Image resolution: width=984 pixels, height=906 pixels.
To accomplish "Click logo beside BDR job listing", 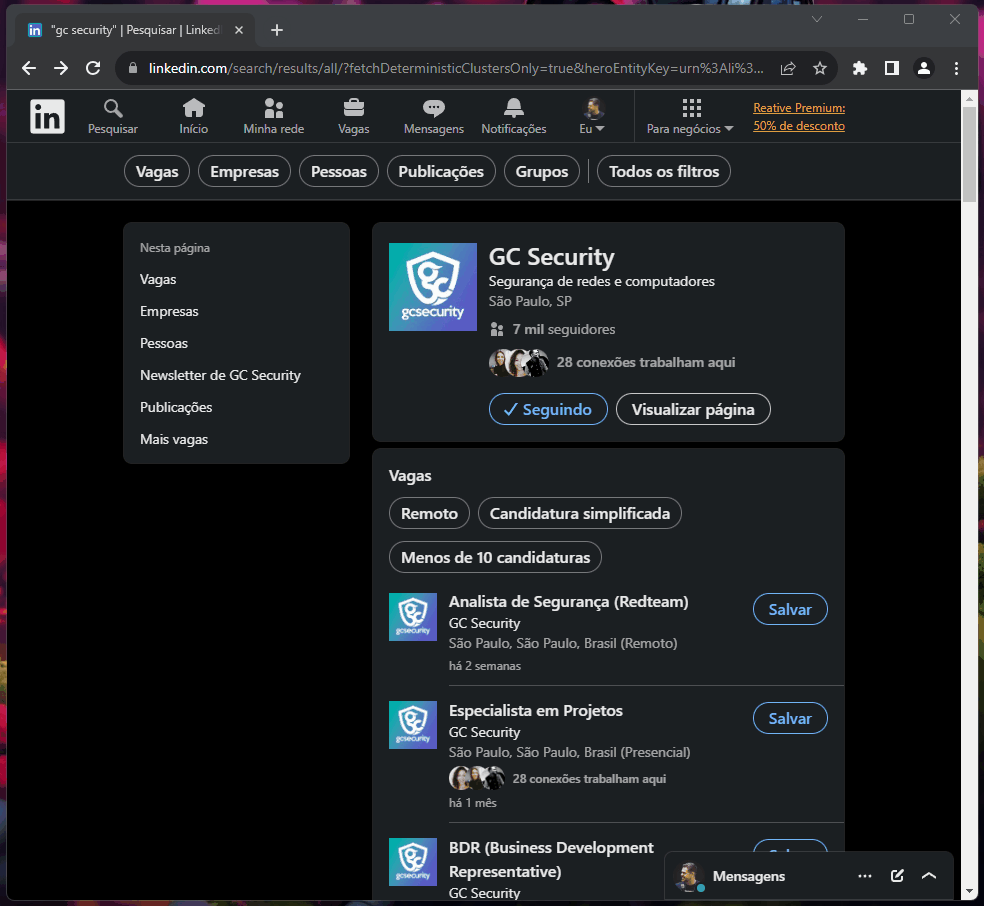I will [x=413, y=862].
